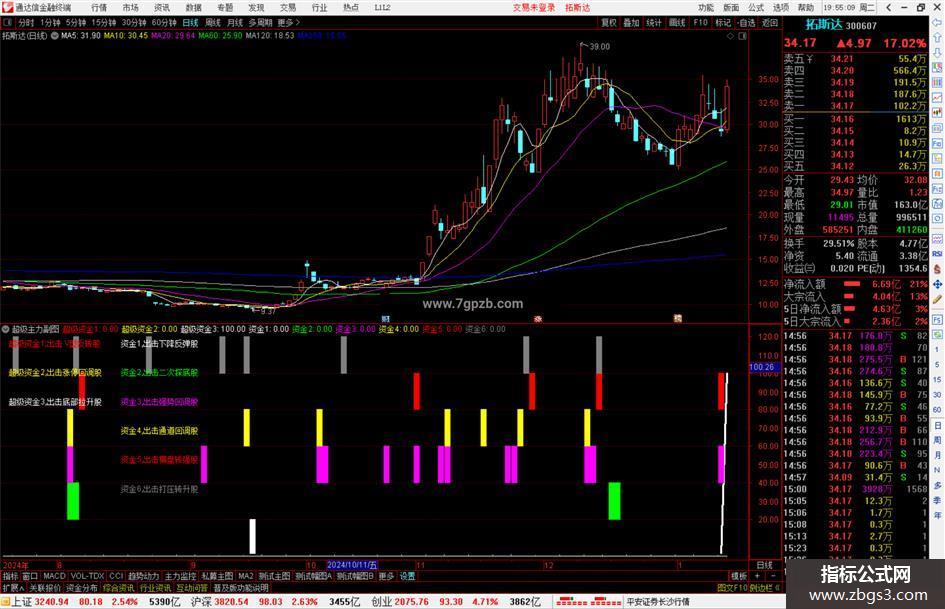
Task: Open the 更多 indicator list at the bottom
Action: [x=386, y=576]
